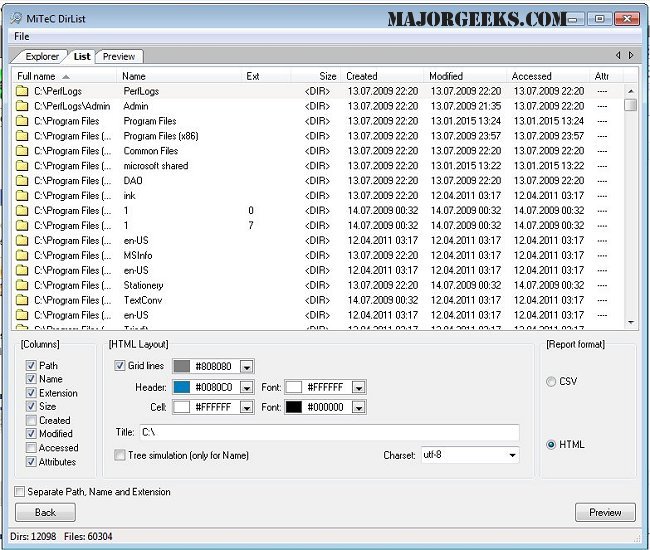Click into the Title input field
This screenshot has width=650, height=550.
(x=329, y=432)
